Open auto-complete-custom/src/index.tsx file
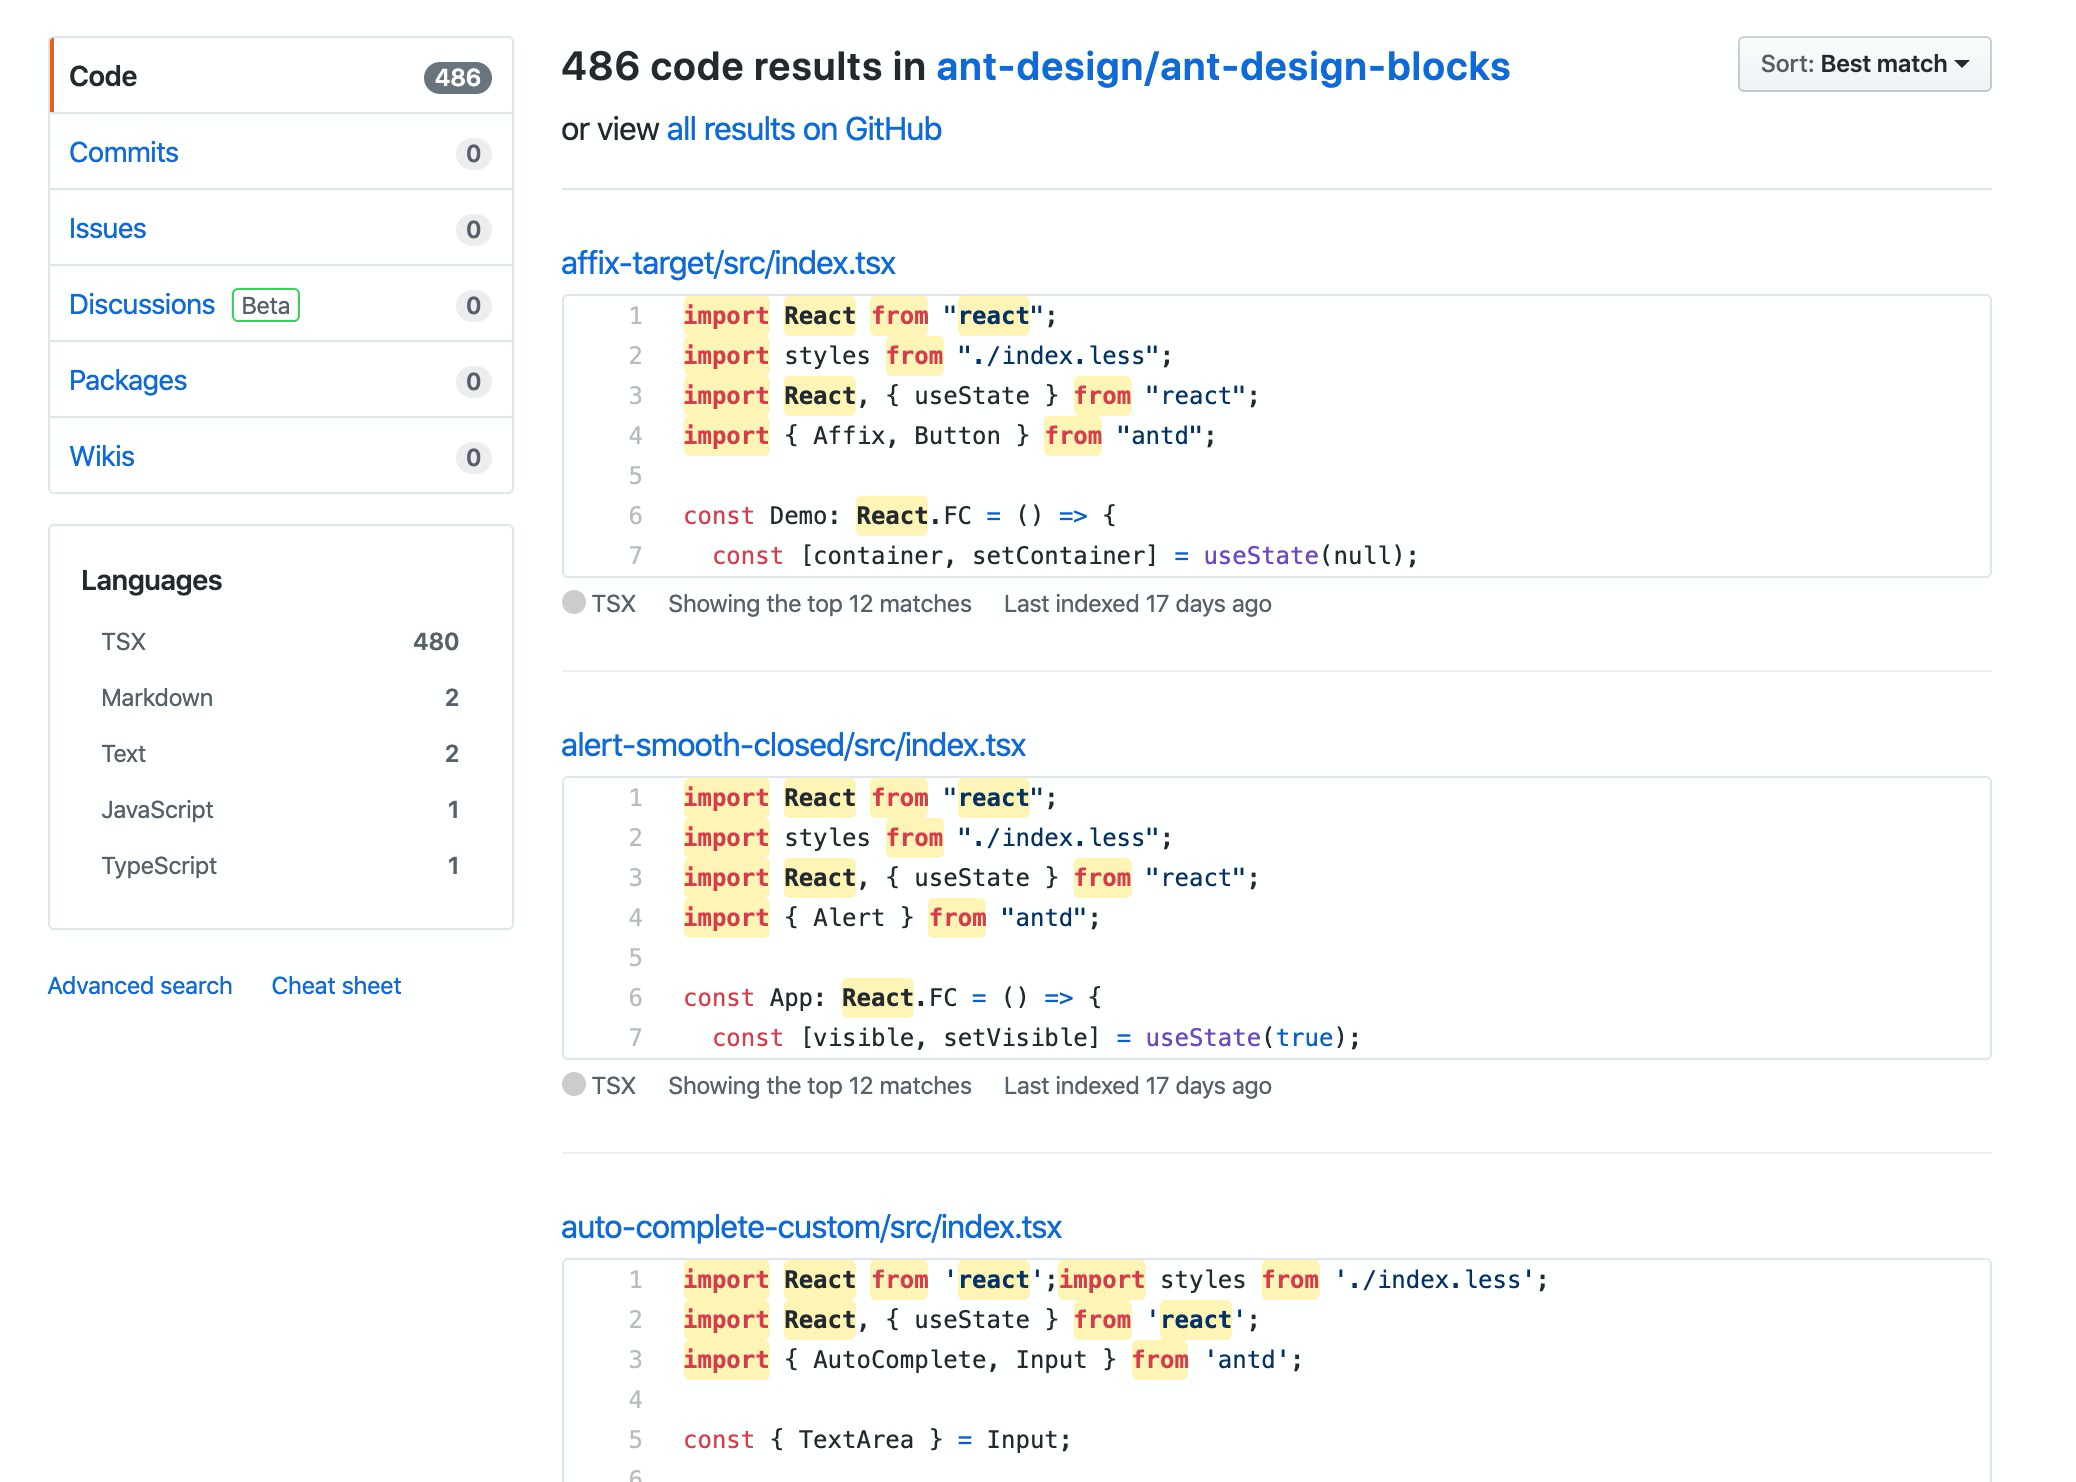The width and height of the screenshot is (2076, 1482). click(811, 1227)
